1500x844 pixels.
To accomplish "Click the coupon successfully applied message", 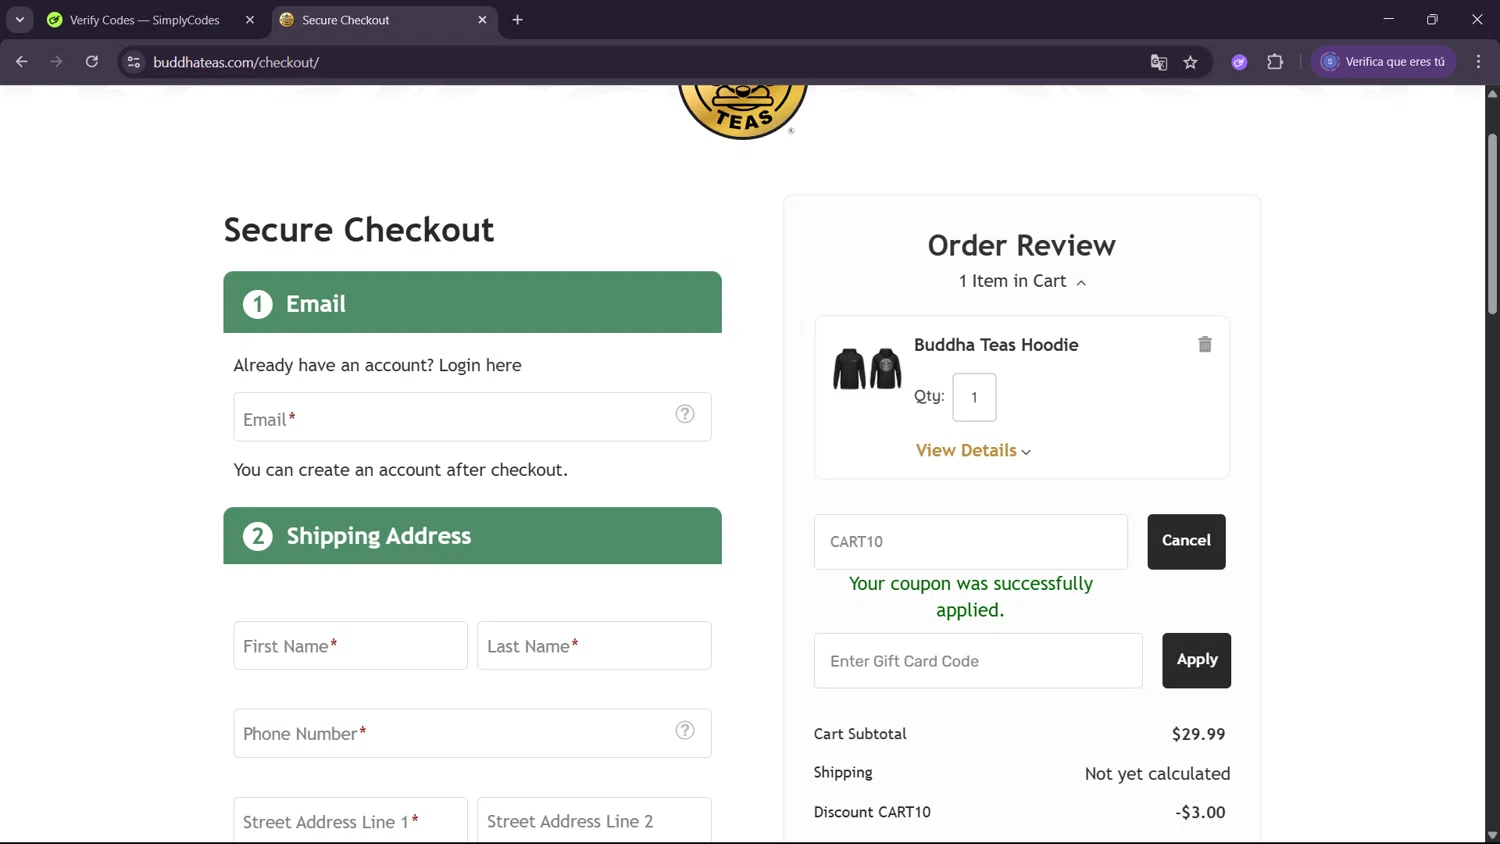I will click(970, 597).
